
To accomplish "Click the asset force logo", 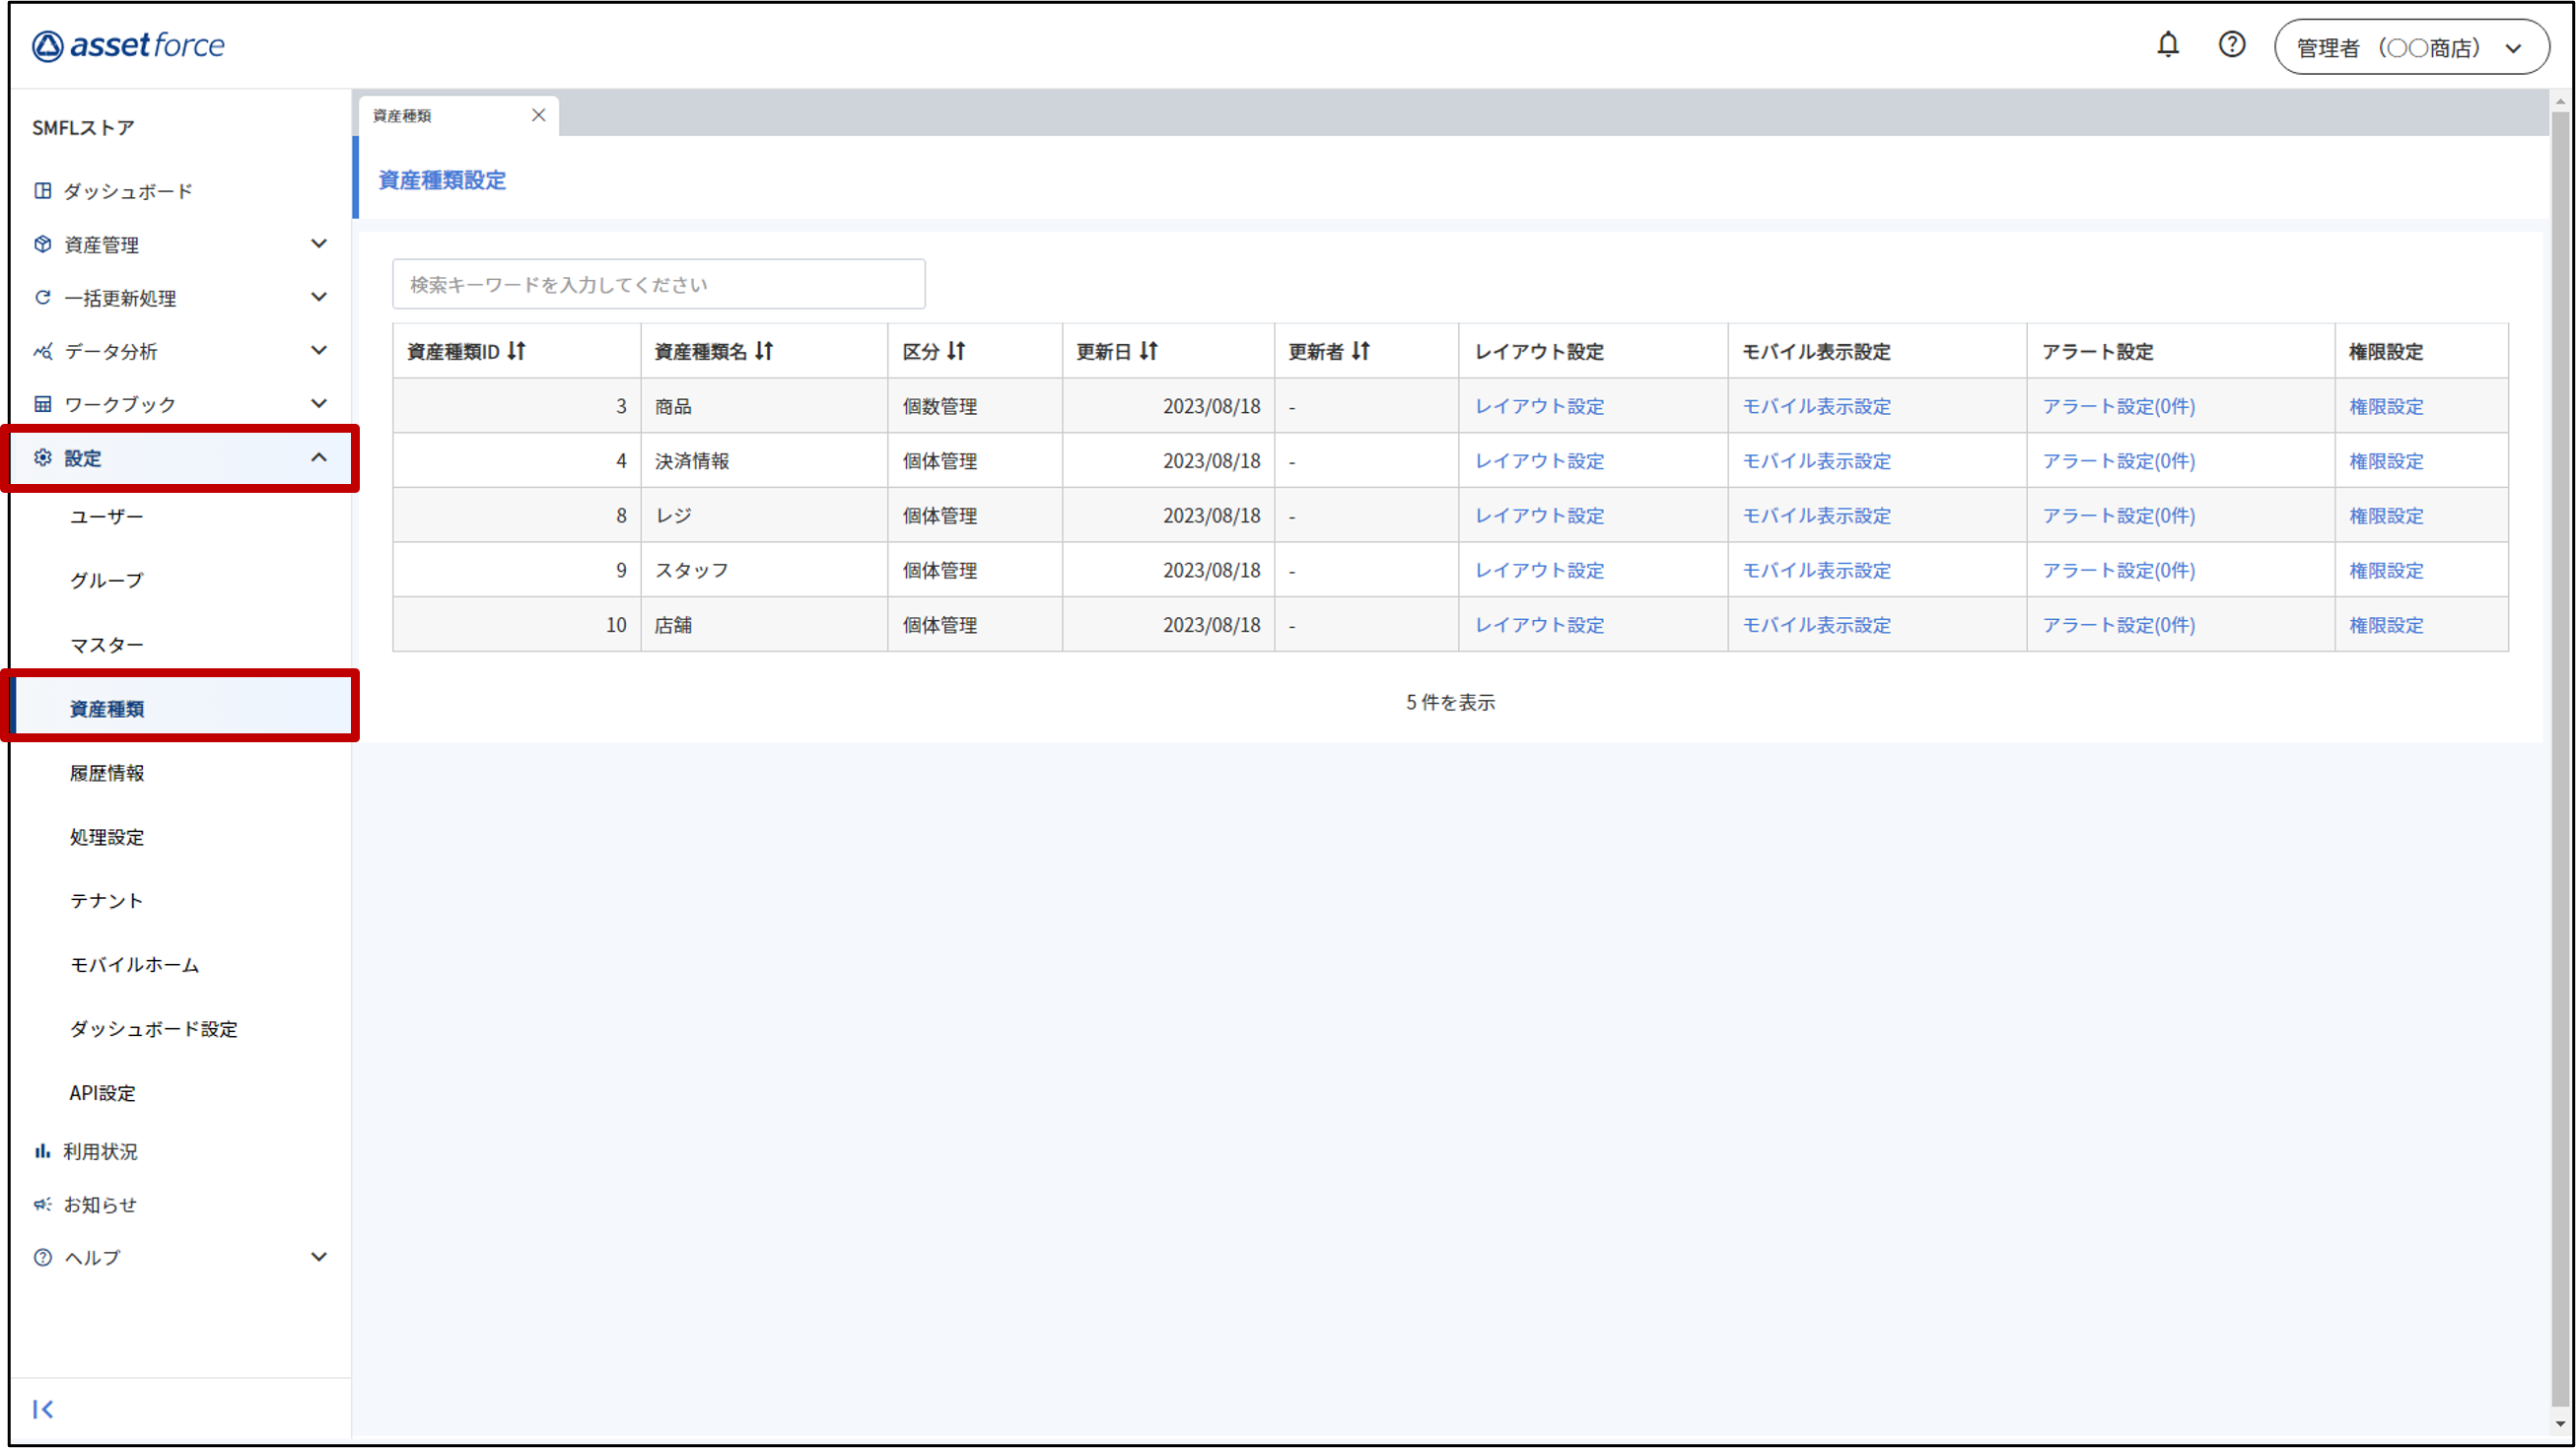I will (x=128, y=46).
